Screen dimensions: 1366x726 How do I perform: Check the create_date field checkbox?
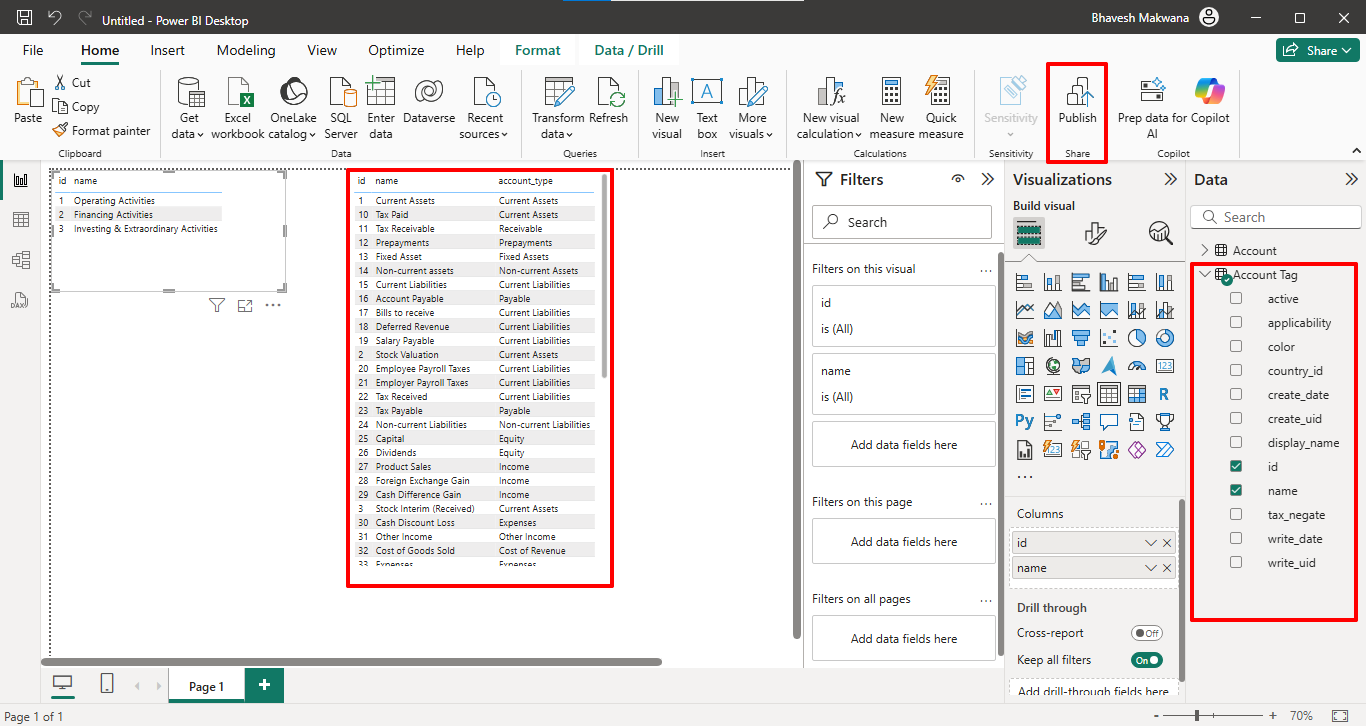pos(1236,395)
